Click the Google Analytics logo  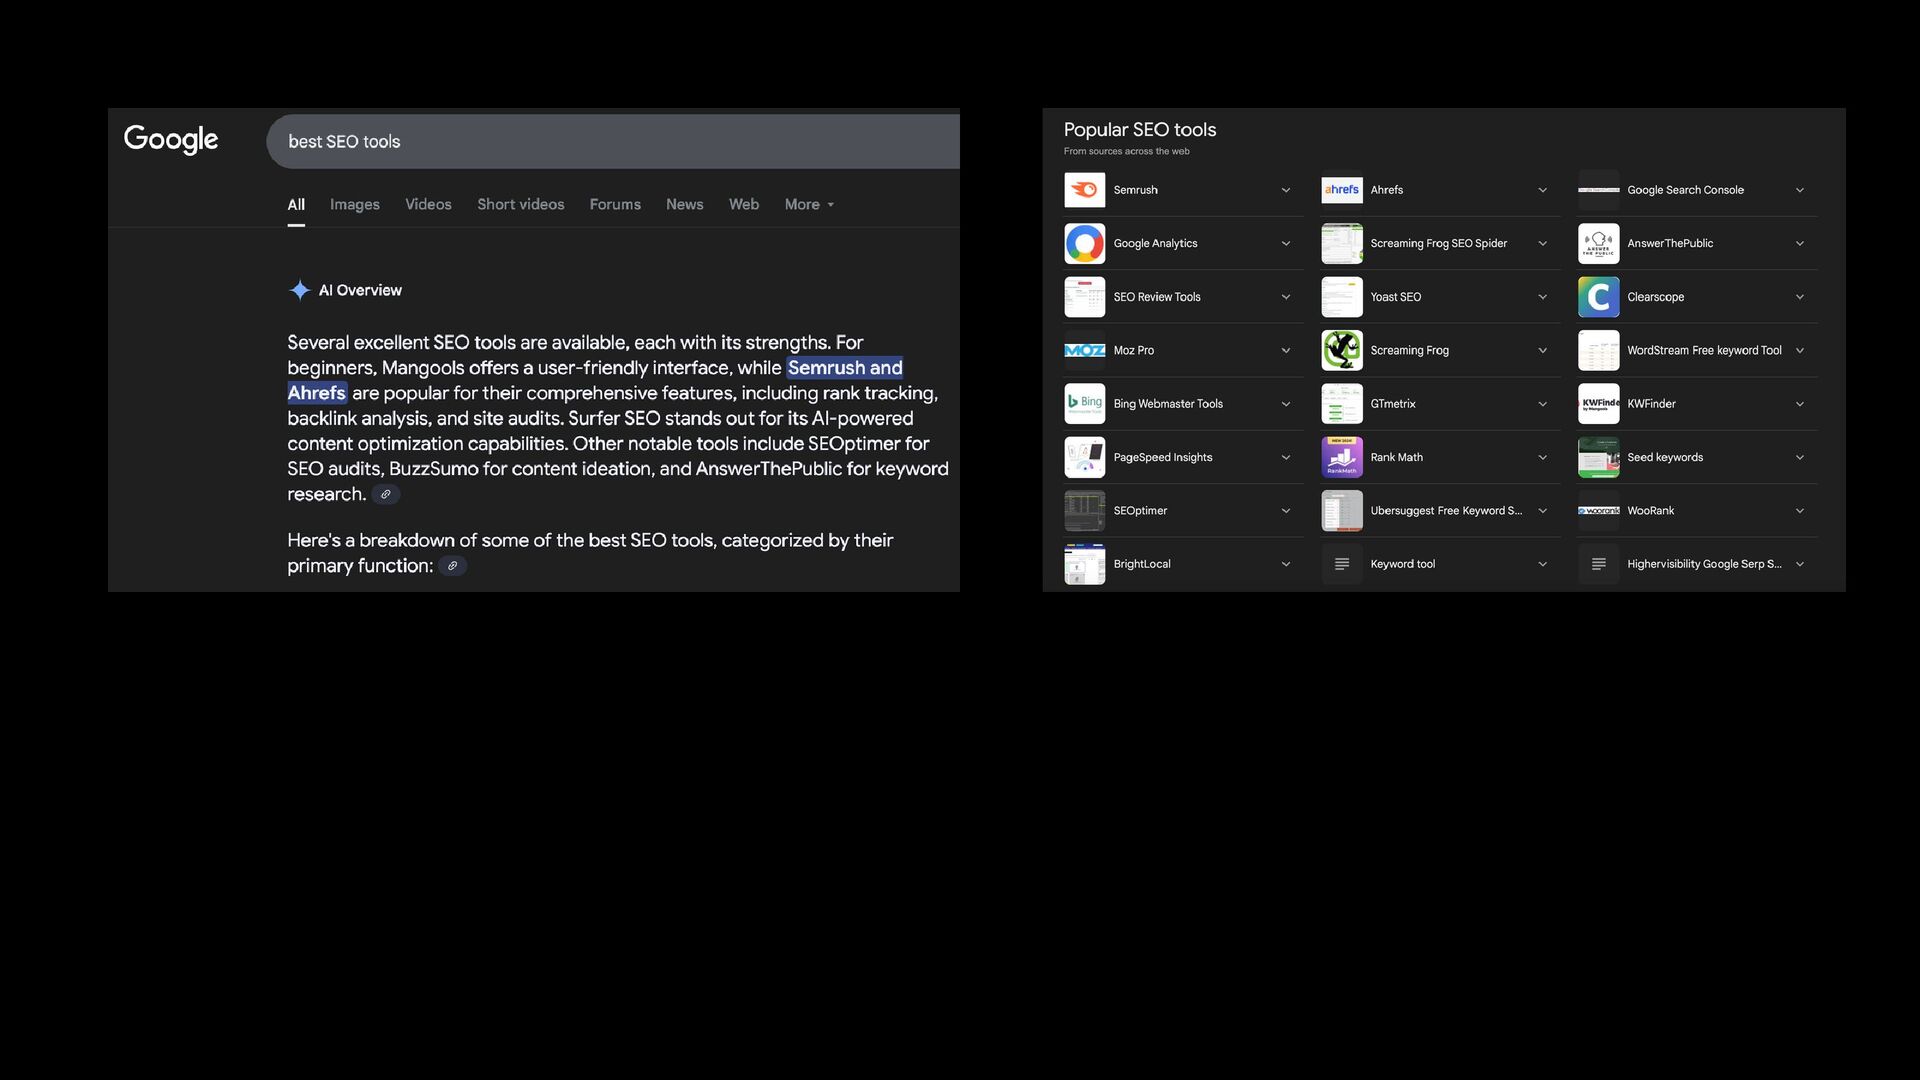[1085, 243]
